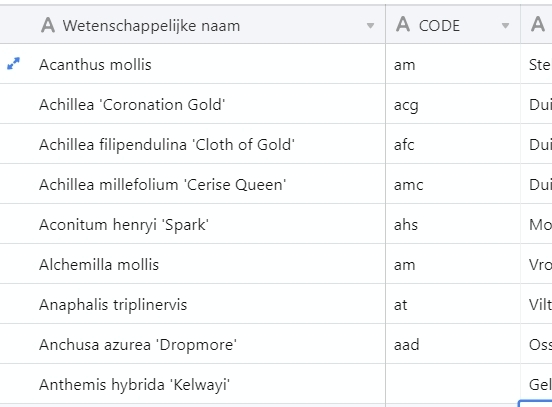The image size is (552, 407).
Task: Select code cell containing aad
Action: tap(453, 344)
